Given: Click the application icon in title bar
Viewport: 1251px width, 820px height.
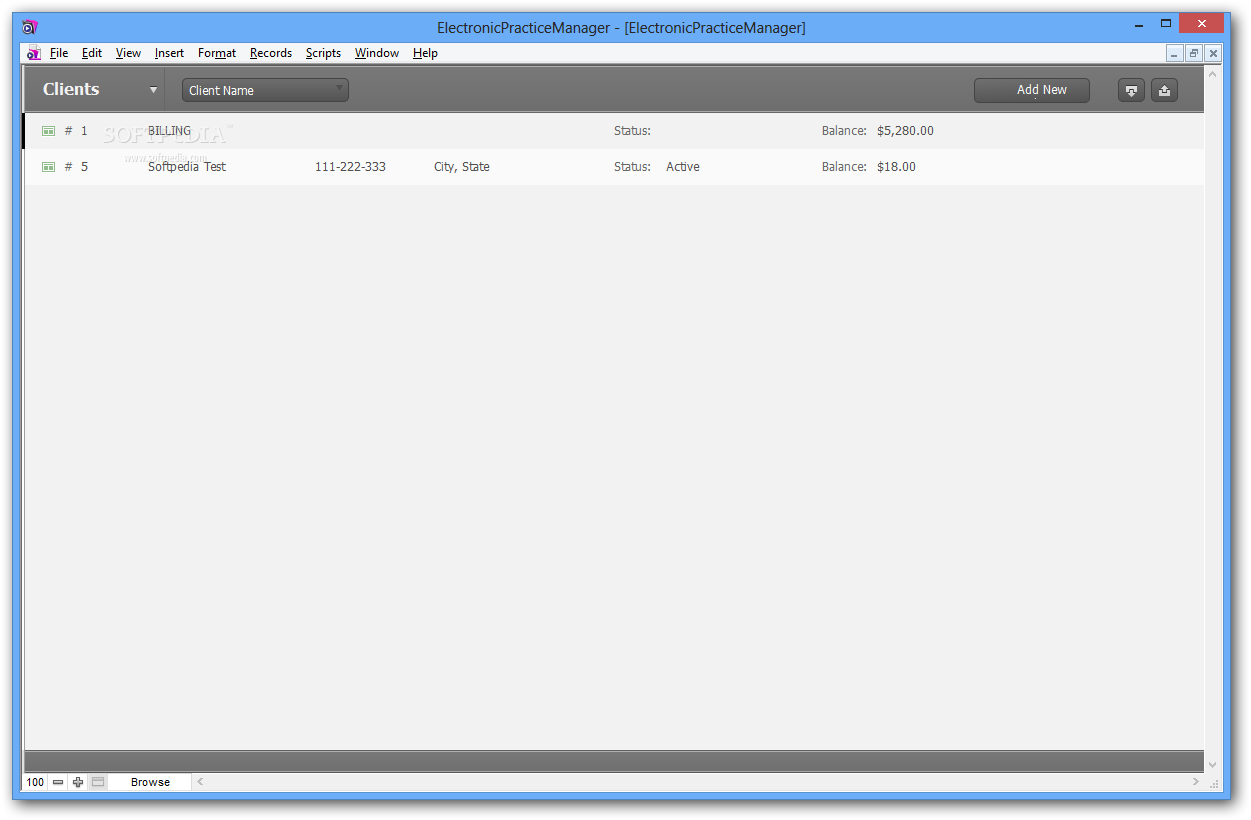Looking at the screenshot, I should 29,27.
